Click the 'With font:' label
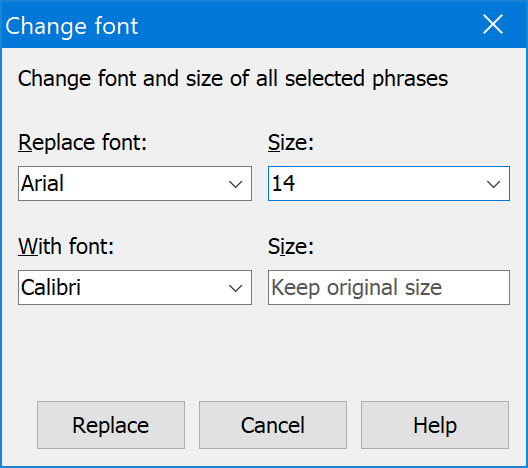The width and height of the screenshot is (528, 468). pyautogui.click(x=66, y=246)
